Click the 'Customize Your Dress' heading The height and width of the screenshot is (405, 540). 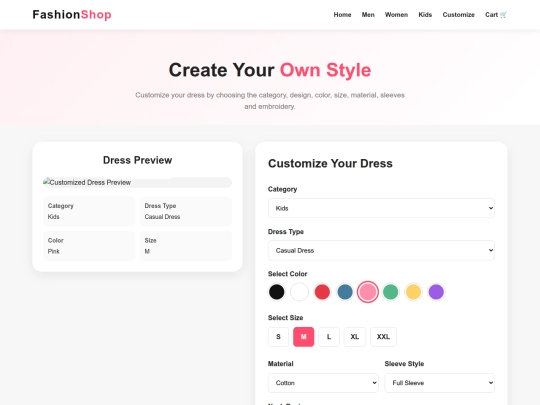pyautogui.click(x=330, y=163)
